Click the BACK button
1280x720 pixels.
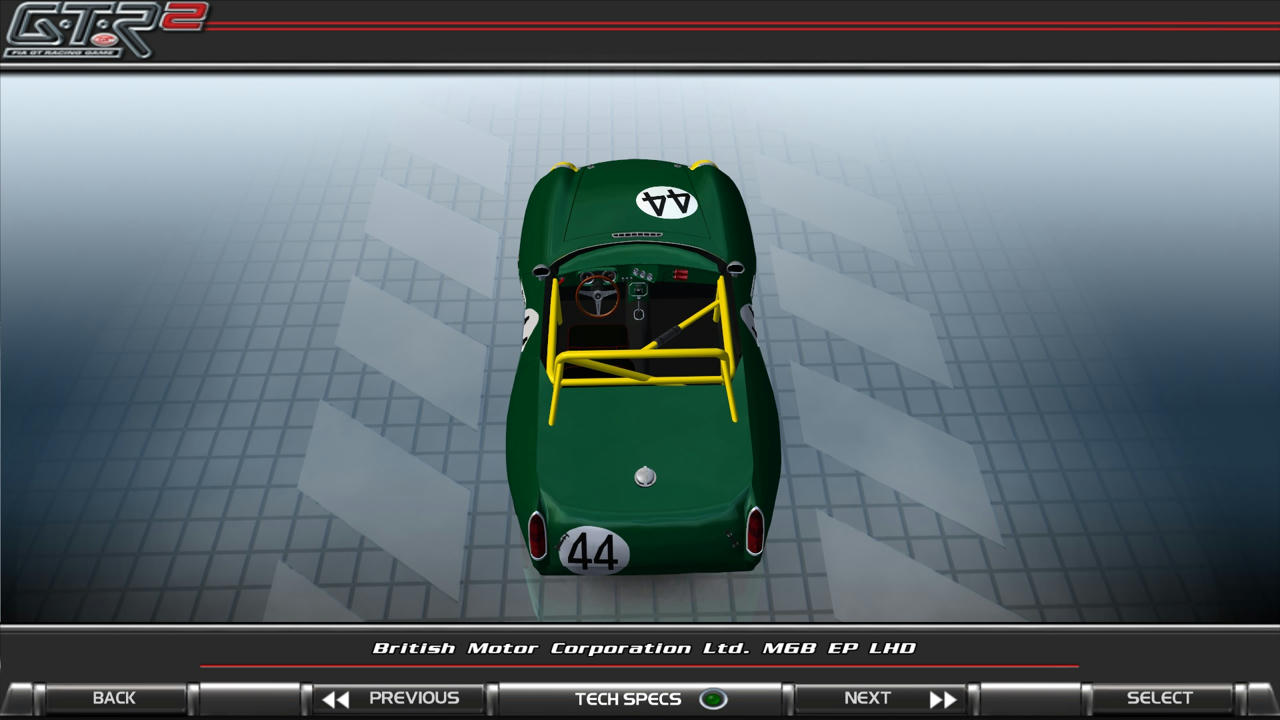tap(114, 698)
